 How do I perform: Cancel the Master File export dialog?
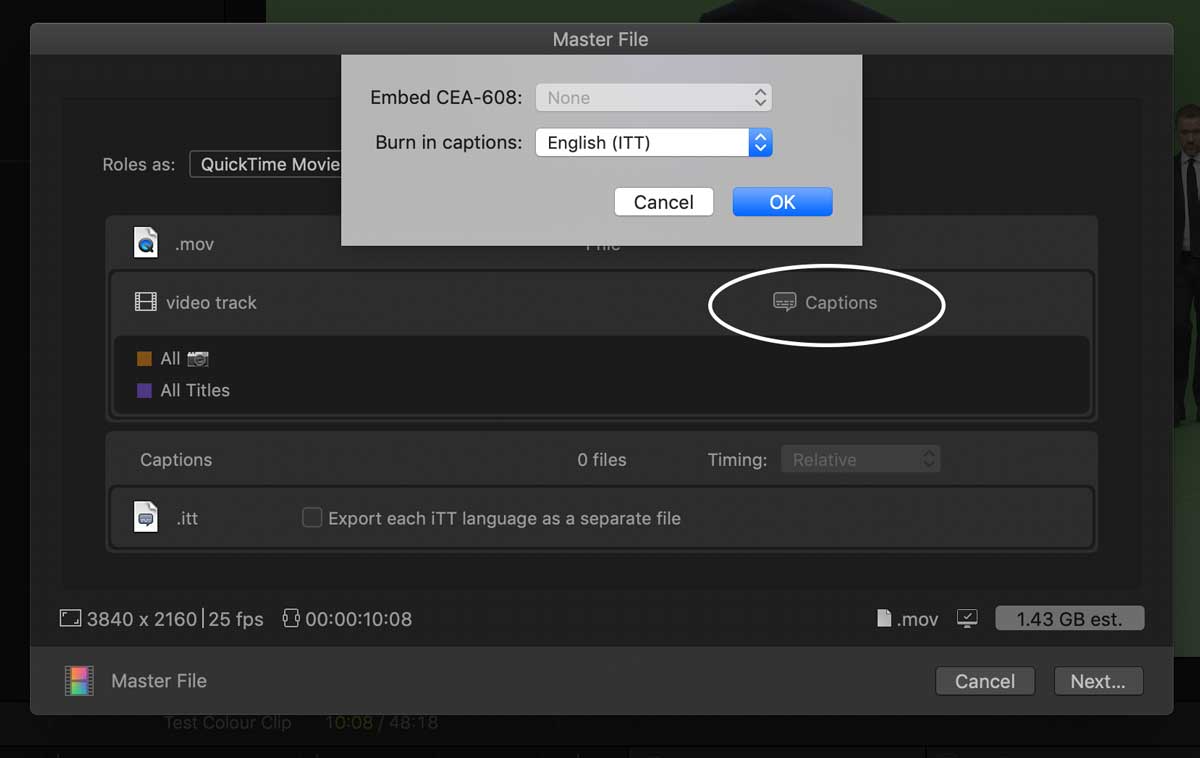(x=985, y=681)
